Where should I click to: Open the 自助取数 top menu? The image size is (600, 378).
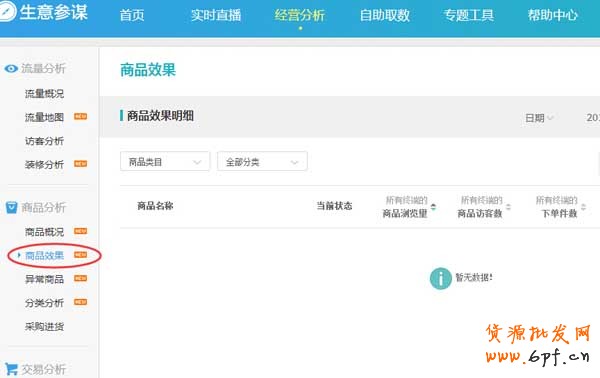coord(385,15)
